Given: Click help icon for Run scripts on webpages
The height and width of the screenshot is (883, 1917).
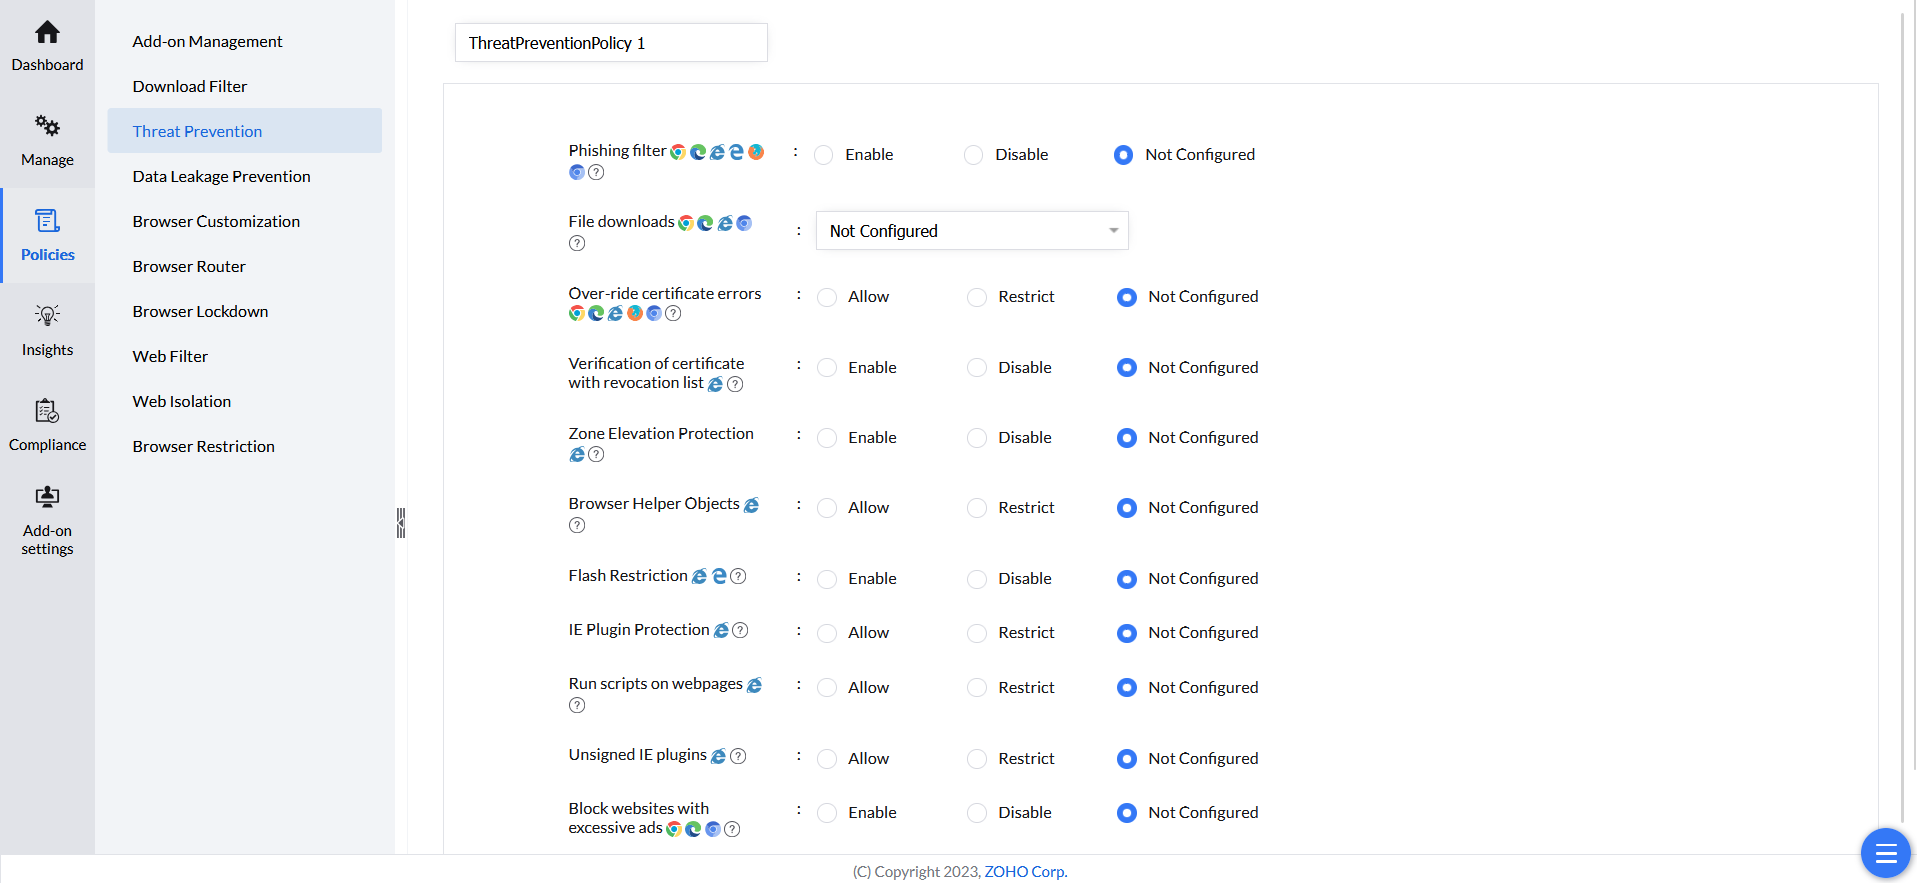Looking at the screenshot, I should pos(577,705).
